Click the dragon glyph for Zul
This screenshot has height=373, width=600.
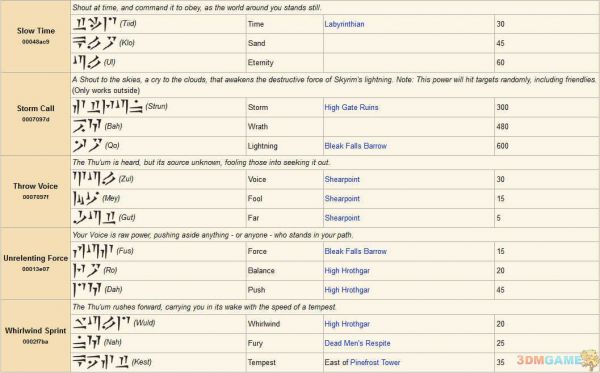94,179
